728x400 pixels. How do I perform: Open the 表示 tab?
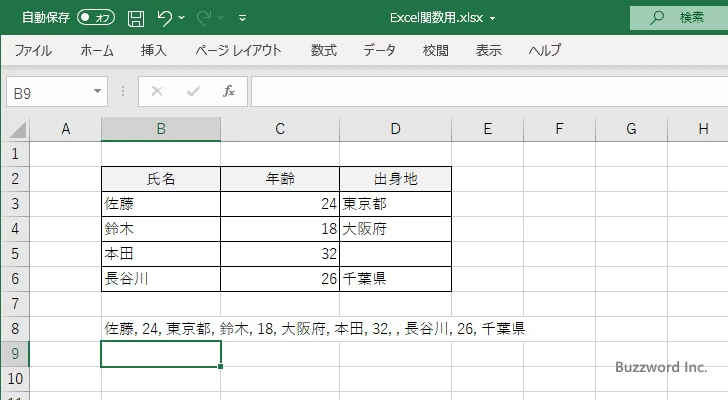click(488, 50)
